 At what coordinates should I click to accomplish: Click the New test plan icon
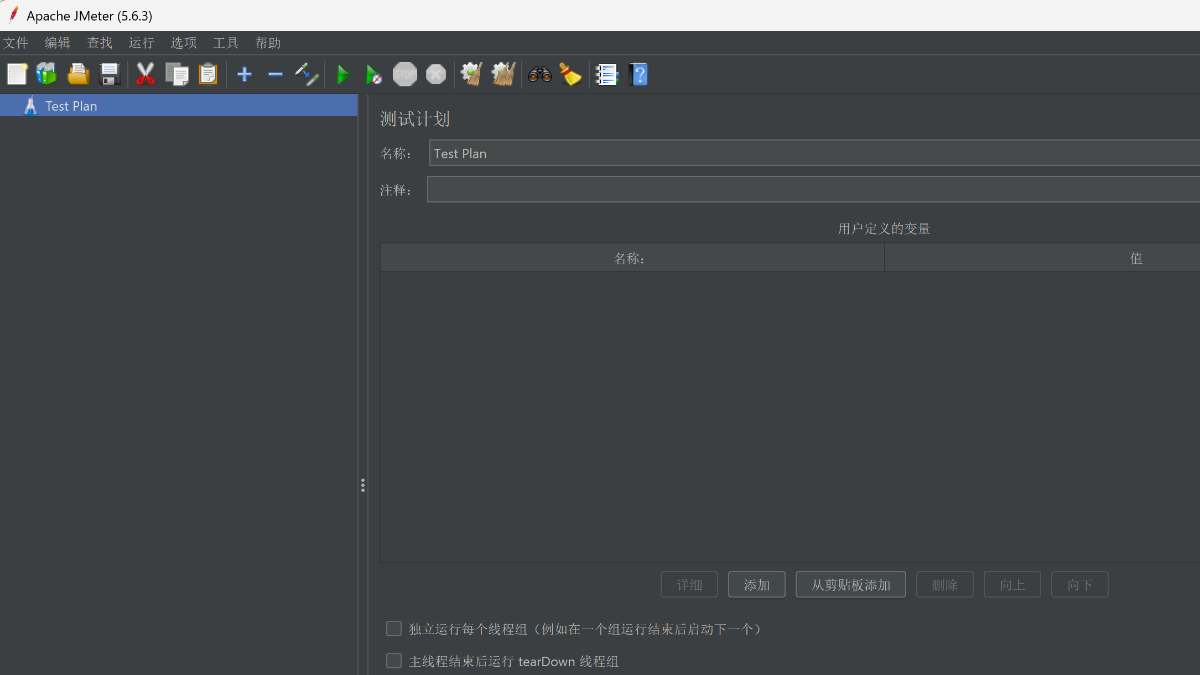[16, 74]
